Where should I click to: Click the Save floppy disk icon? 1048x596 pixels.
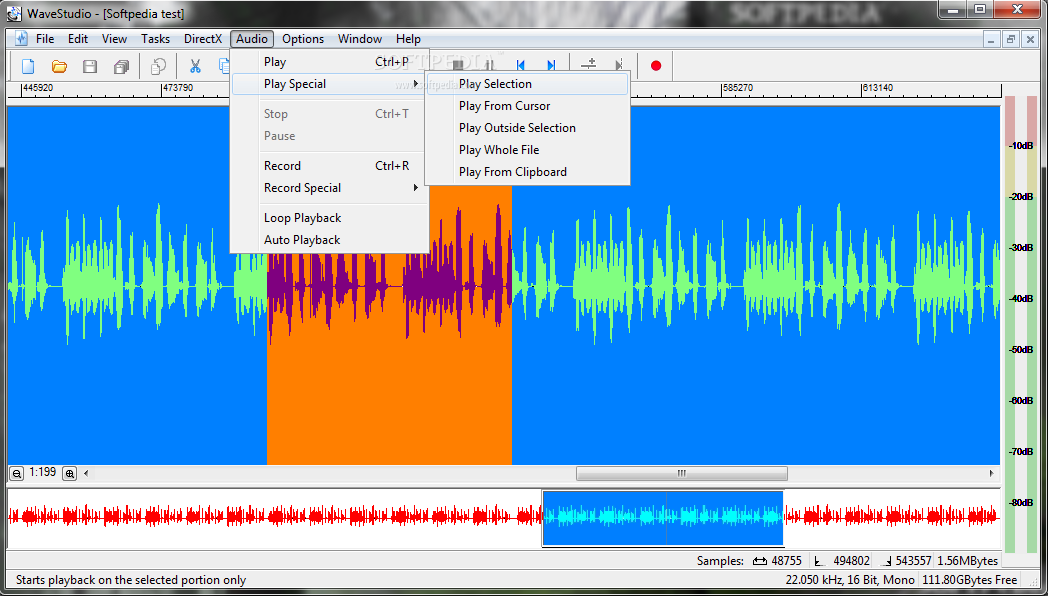(90, 66)
